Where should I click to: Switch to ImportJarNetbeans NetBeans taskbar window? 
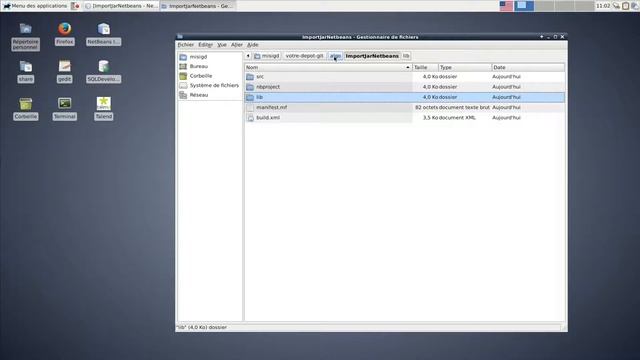[121, 6]
